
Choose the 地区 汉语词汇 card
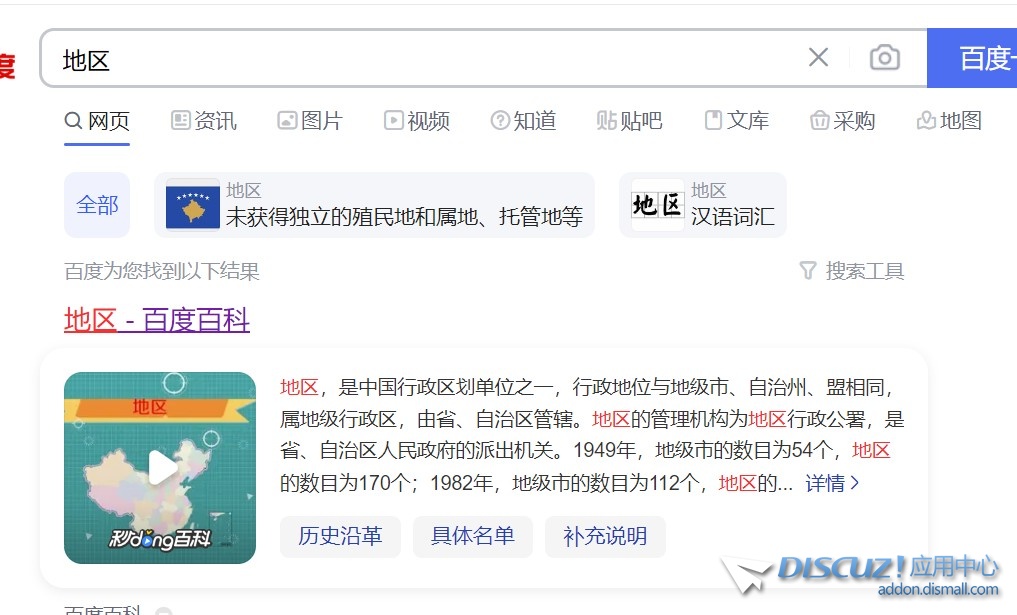[x=702, y=205]
